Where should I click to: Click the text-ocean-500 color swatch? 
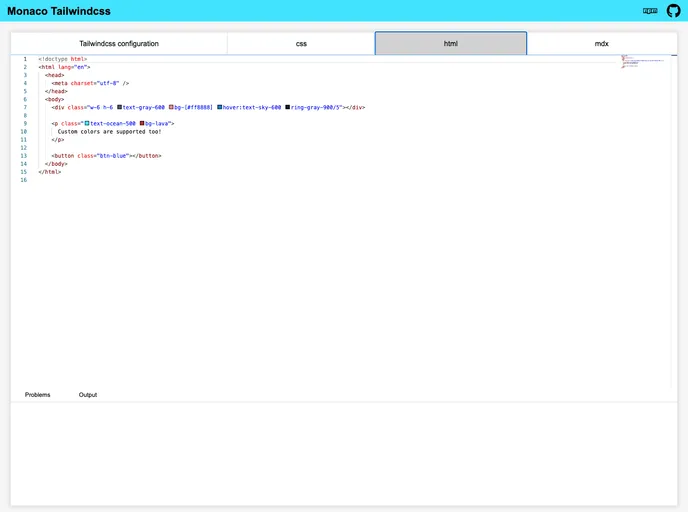click(87, 123)
